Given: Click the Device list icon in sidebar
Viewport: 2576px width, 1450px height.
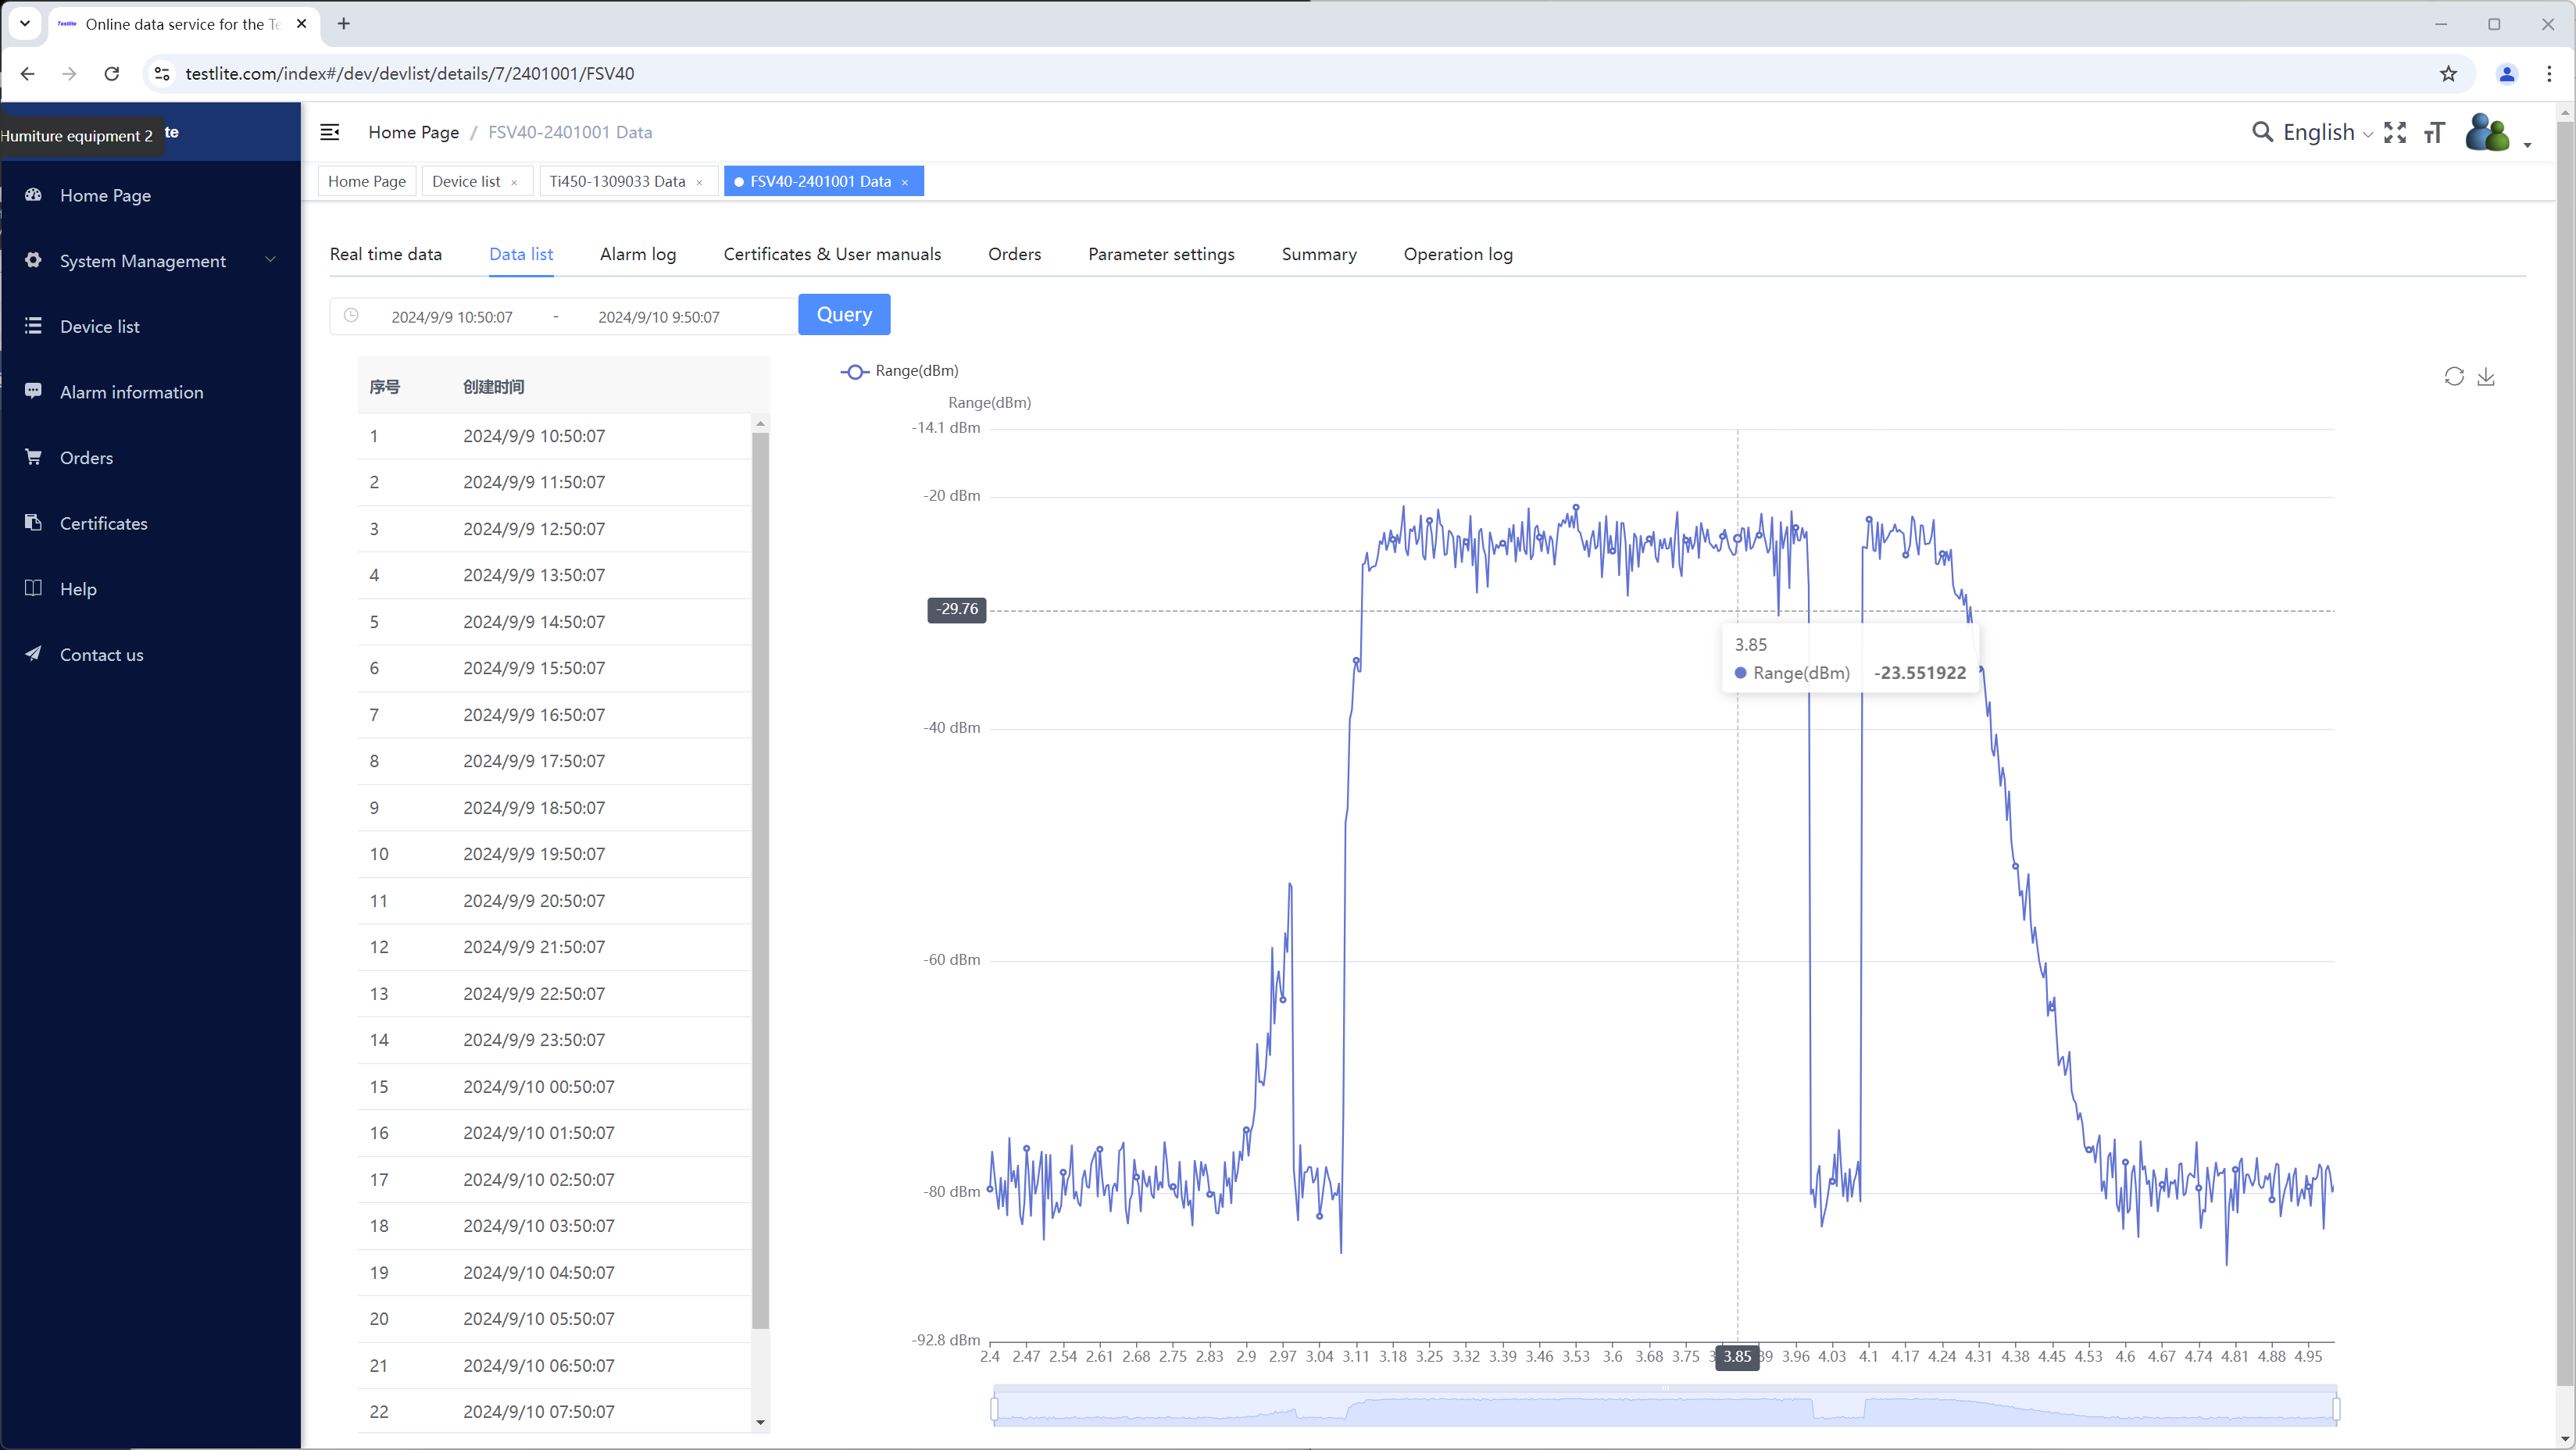Looking at the screenshot, I should click(33, 326).
